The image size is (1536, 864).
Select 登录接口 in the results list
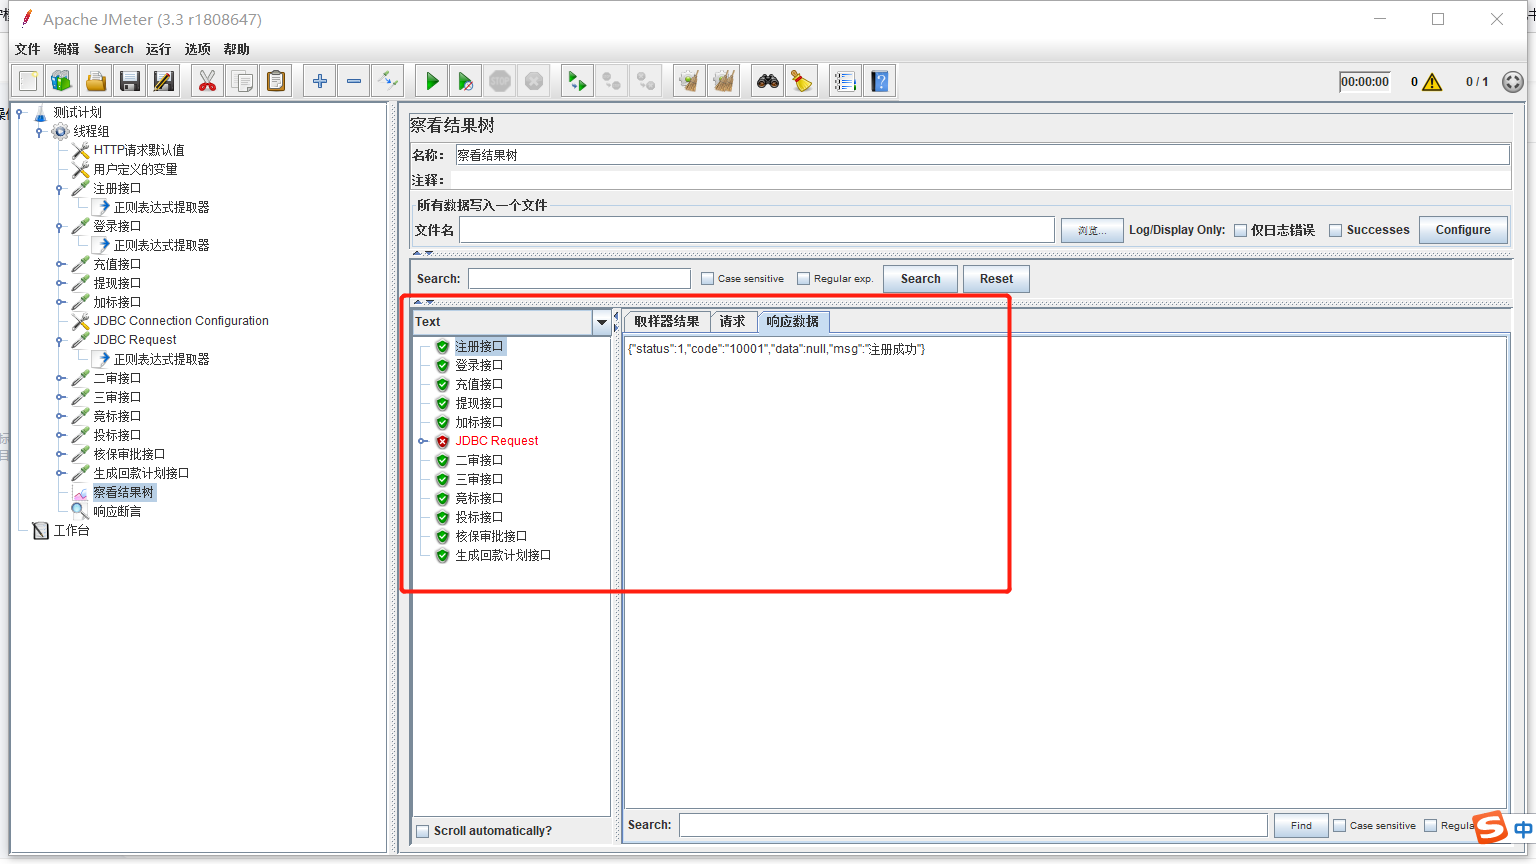click(x=479, y=366)
